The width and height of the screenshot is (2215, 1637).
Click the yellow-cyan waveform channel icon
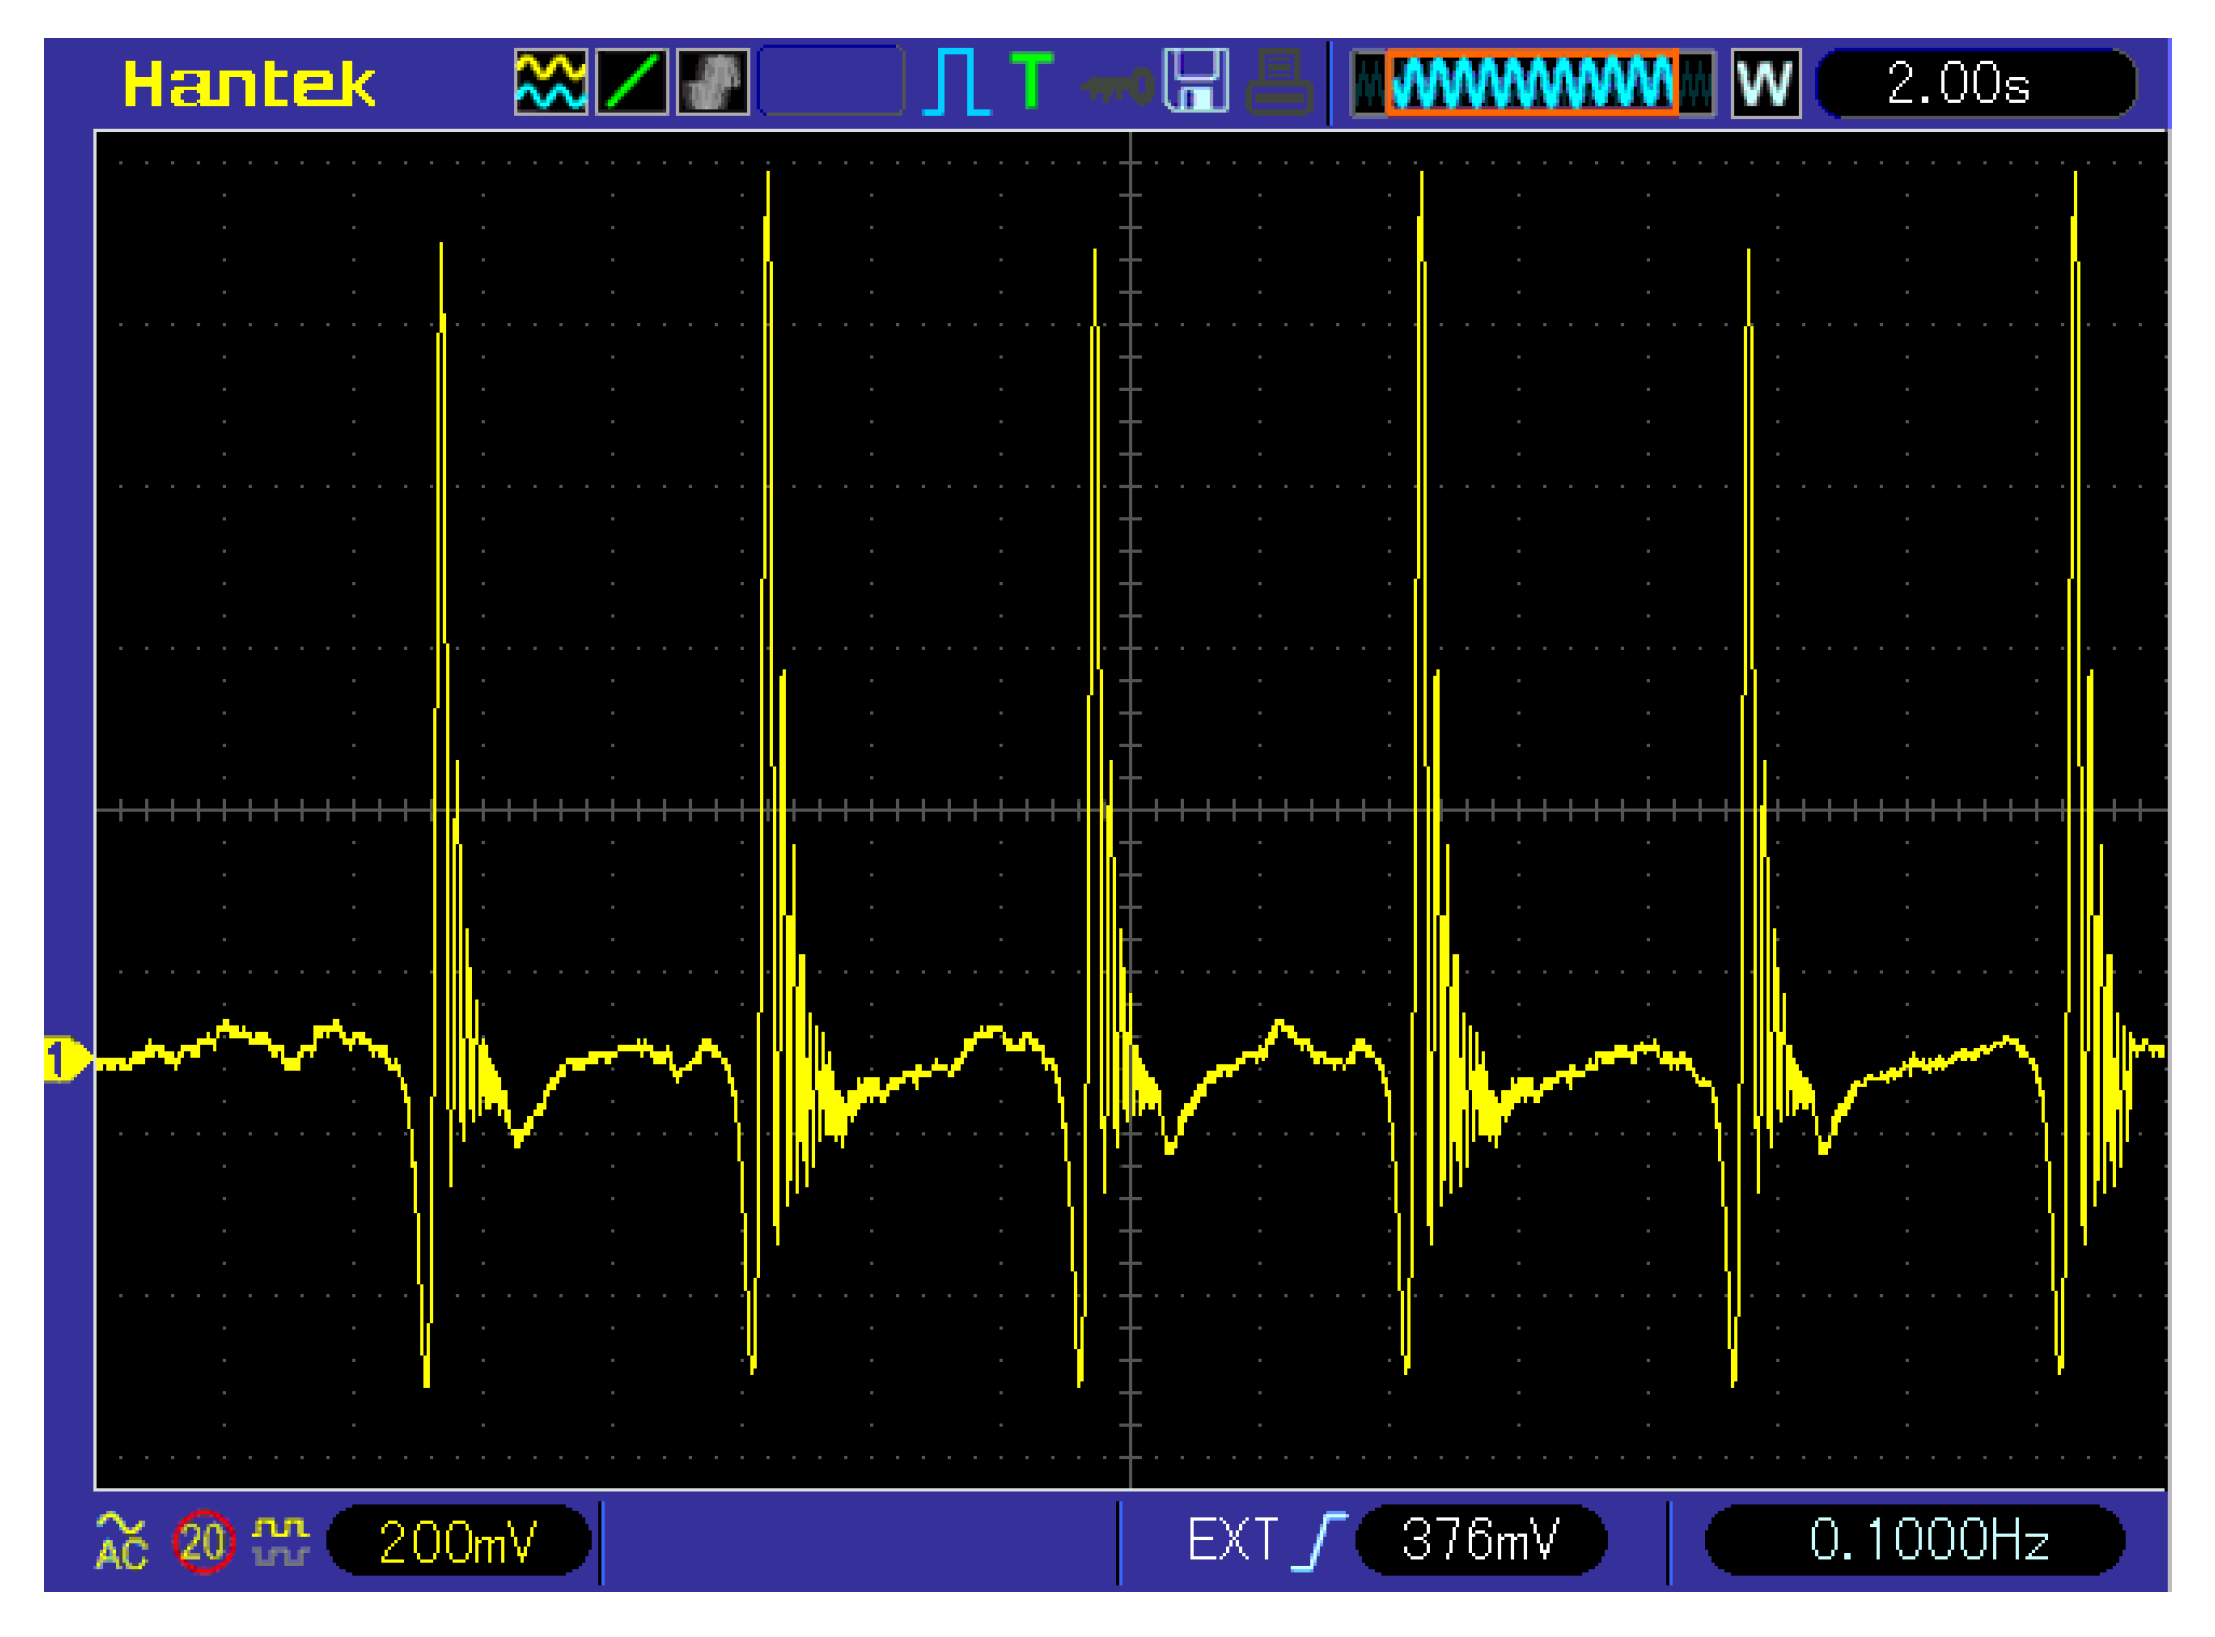coord(551,82)
